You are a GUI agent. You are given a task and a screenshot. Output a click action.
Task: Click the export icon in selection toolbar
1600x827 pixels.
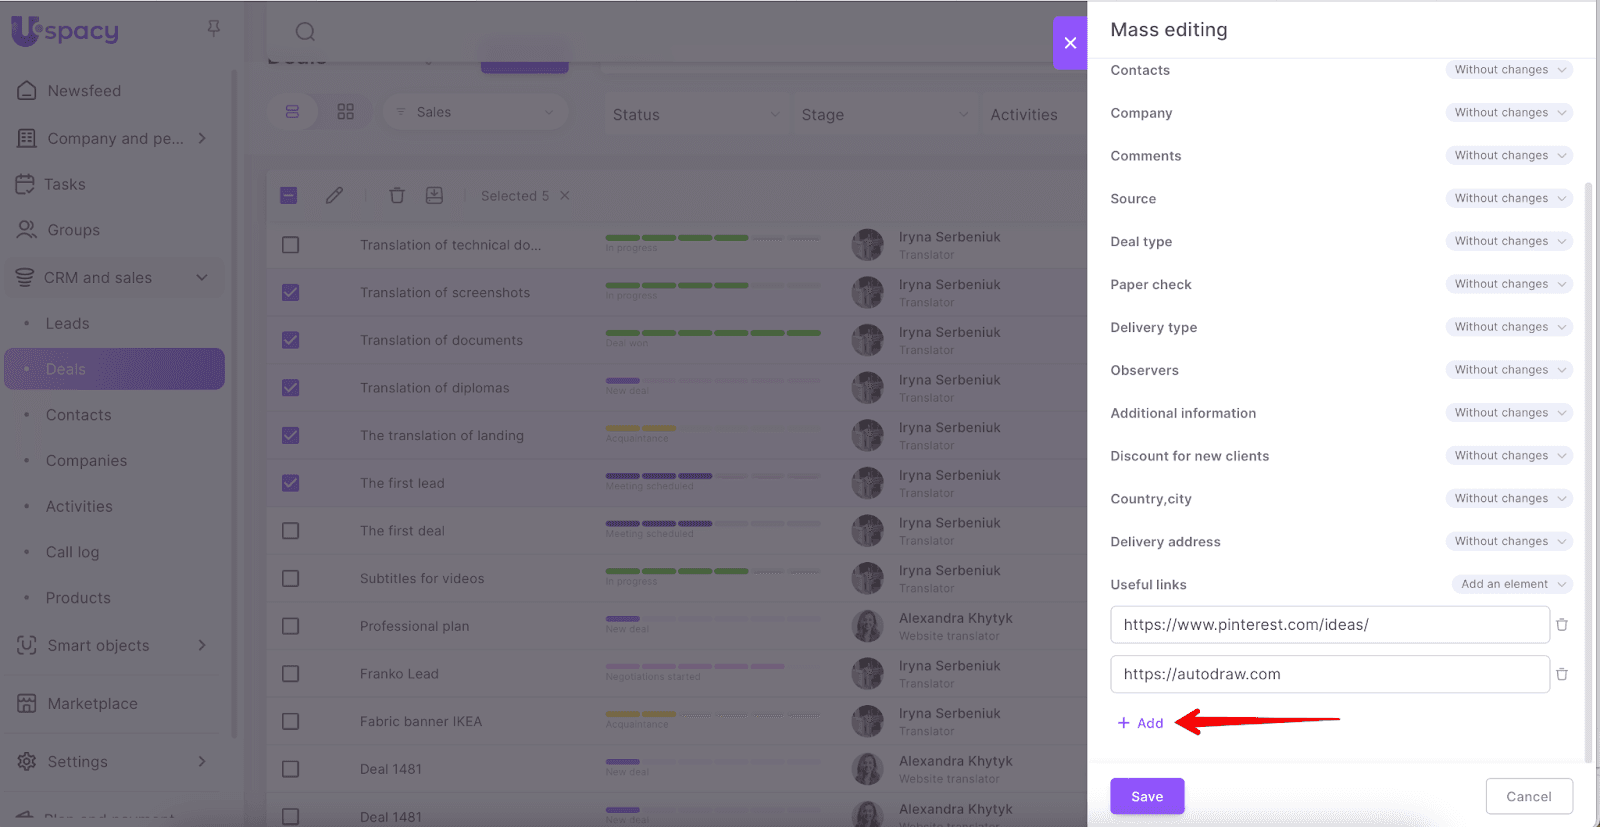click(434, 196)
